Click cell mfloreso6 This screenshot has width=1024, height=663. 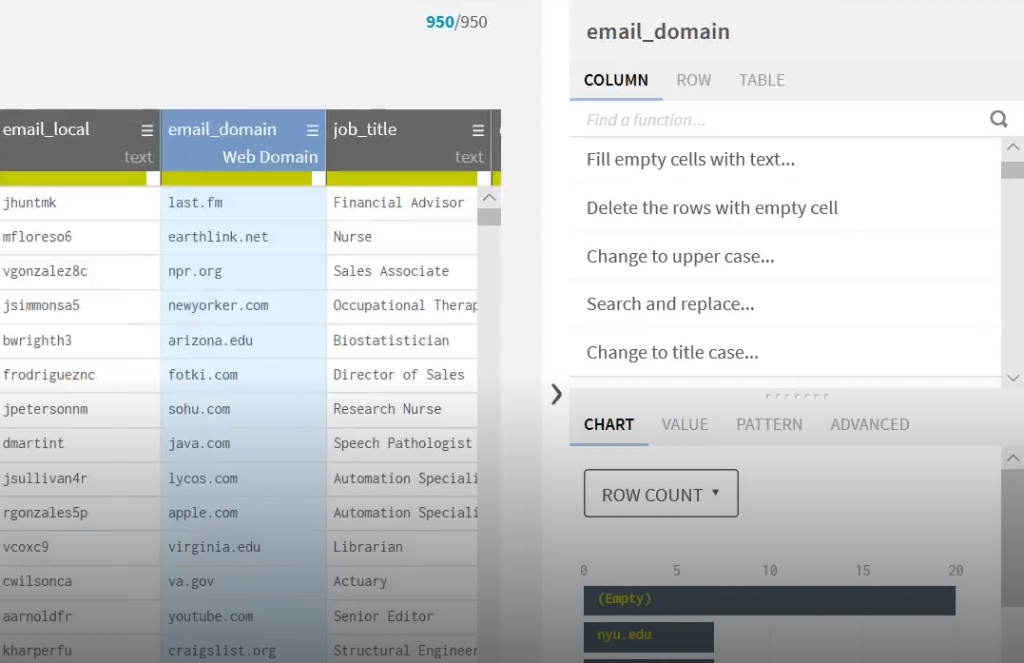tap(80, 237)
